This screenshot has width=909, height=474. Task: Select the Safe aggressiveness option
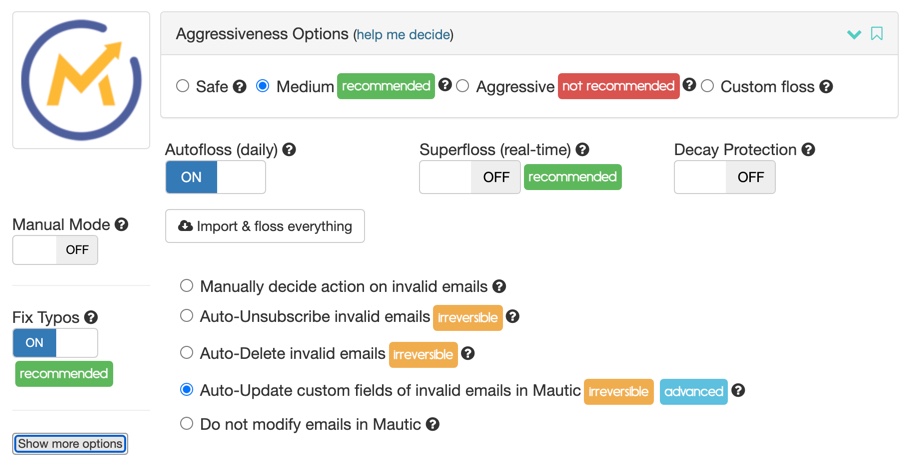click(183, 86)
